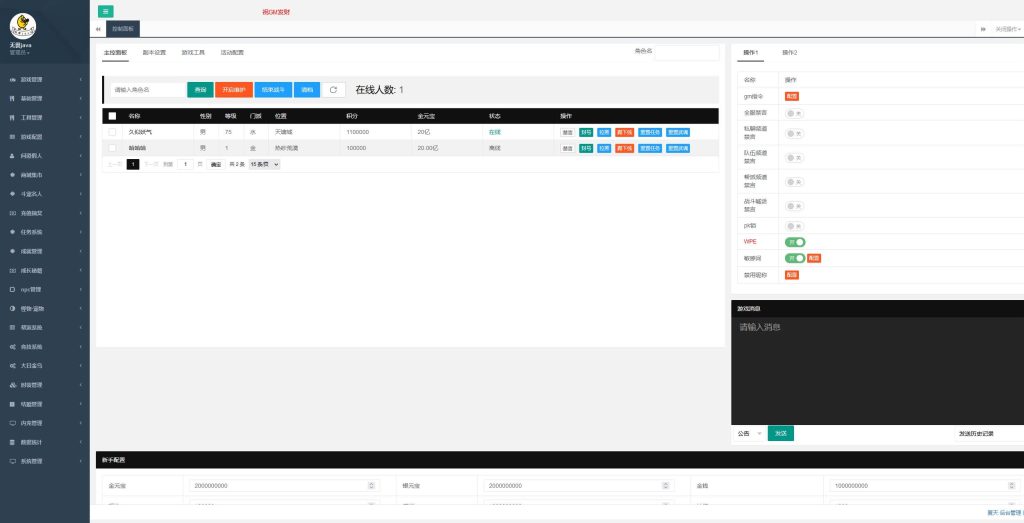1024x523 pixels.
Task: Open the 15 条/页 page size dropdown
Action: point(265,164)
